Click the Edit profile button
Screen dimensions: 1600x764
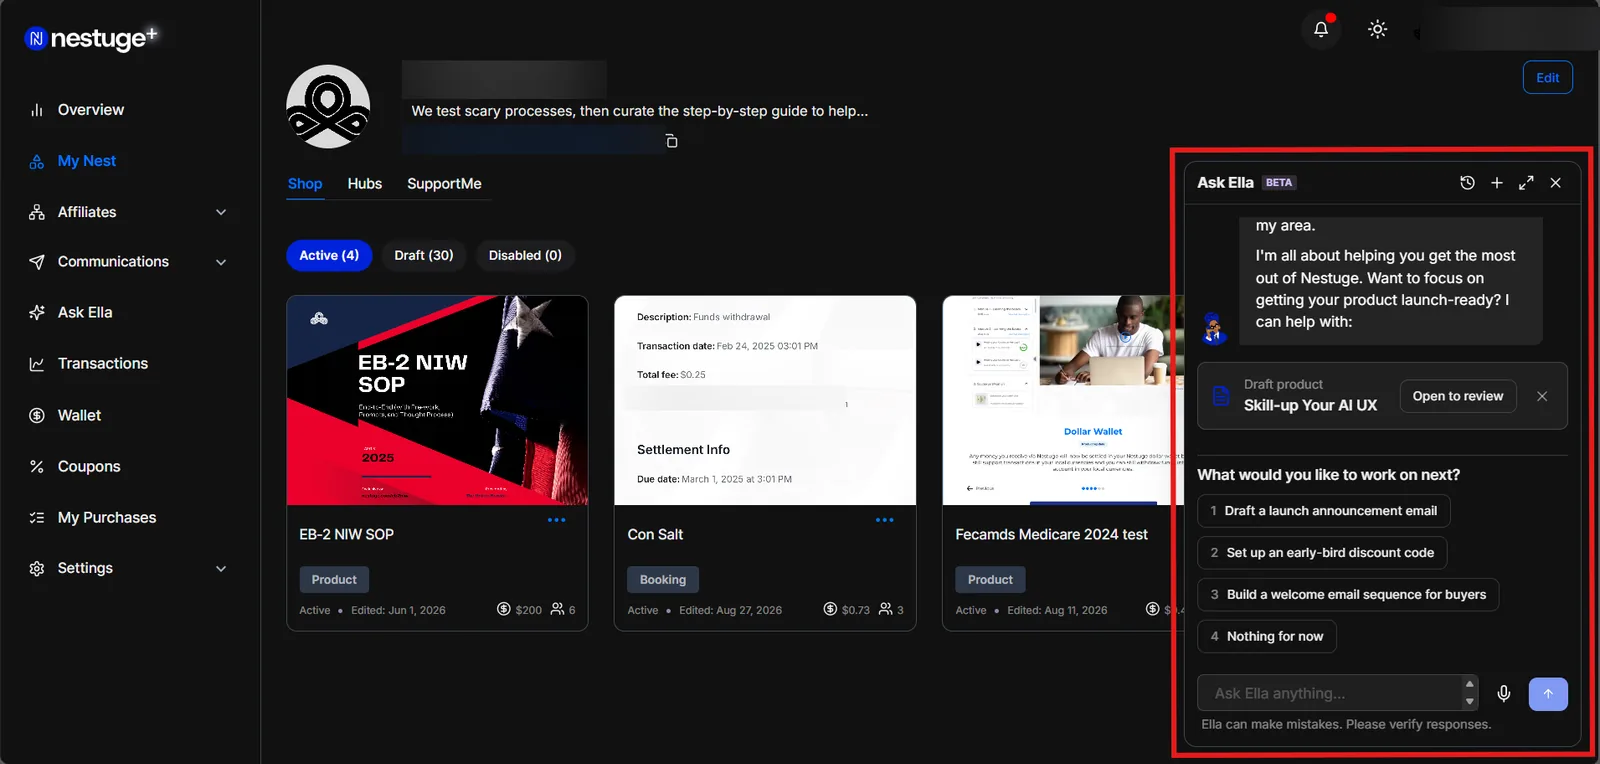coord(1548,77)
